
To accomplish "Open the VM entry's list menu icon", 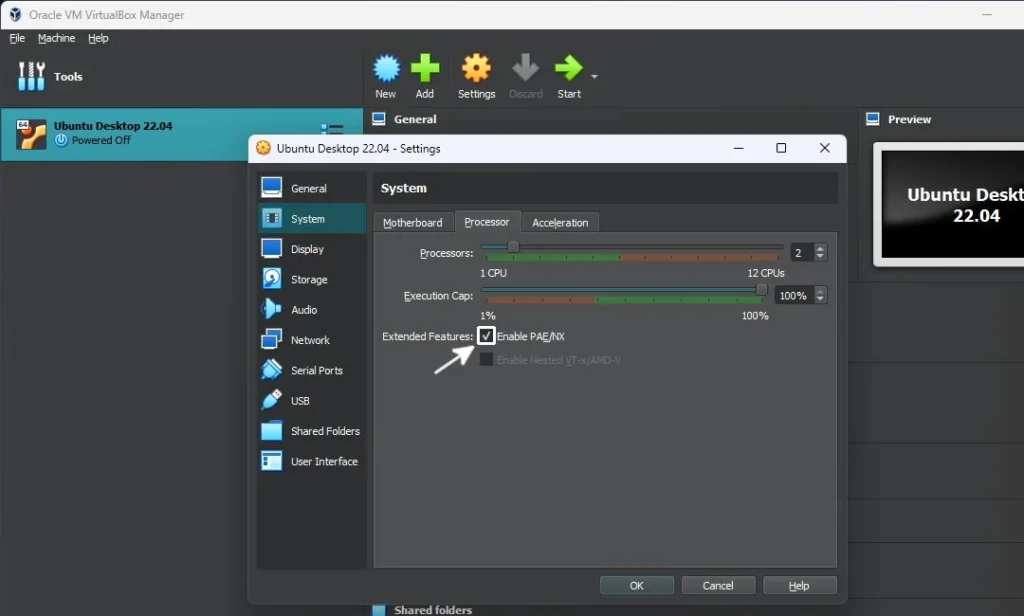I will (332, 129).
